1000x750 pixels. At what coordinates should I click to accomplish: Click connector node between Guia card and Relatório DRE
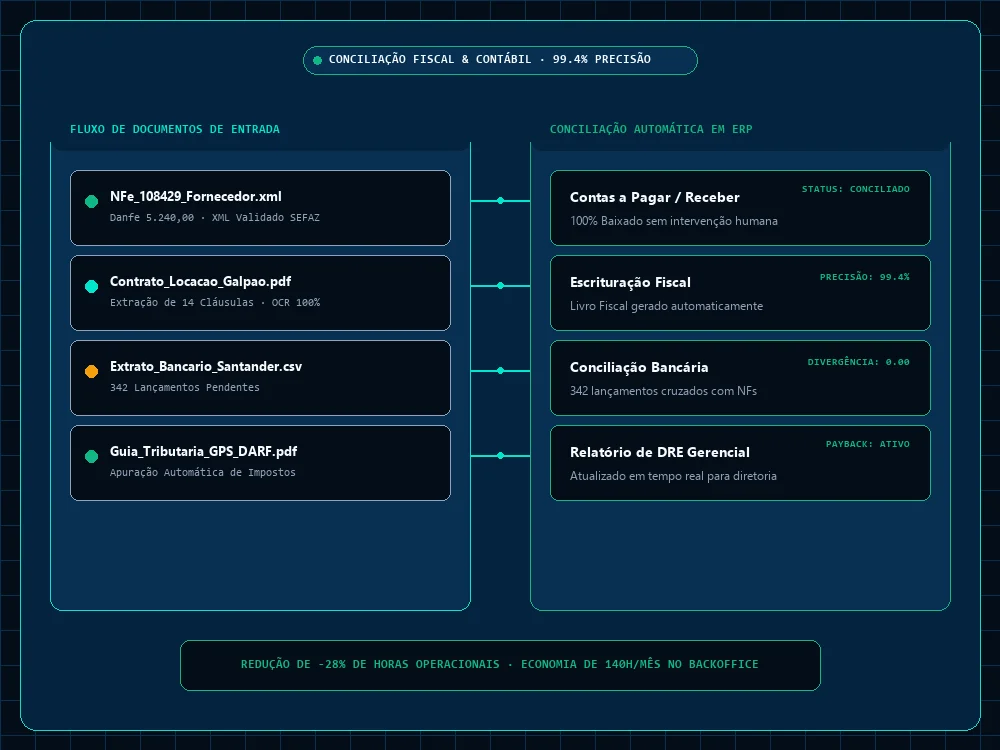[x=501, y=455]
